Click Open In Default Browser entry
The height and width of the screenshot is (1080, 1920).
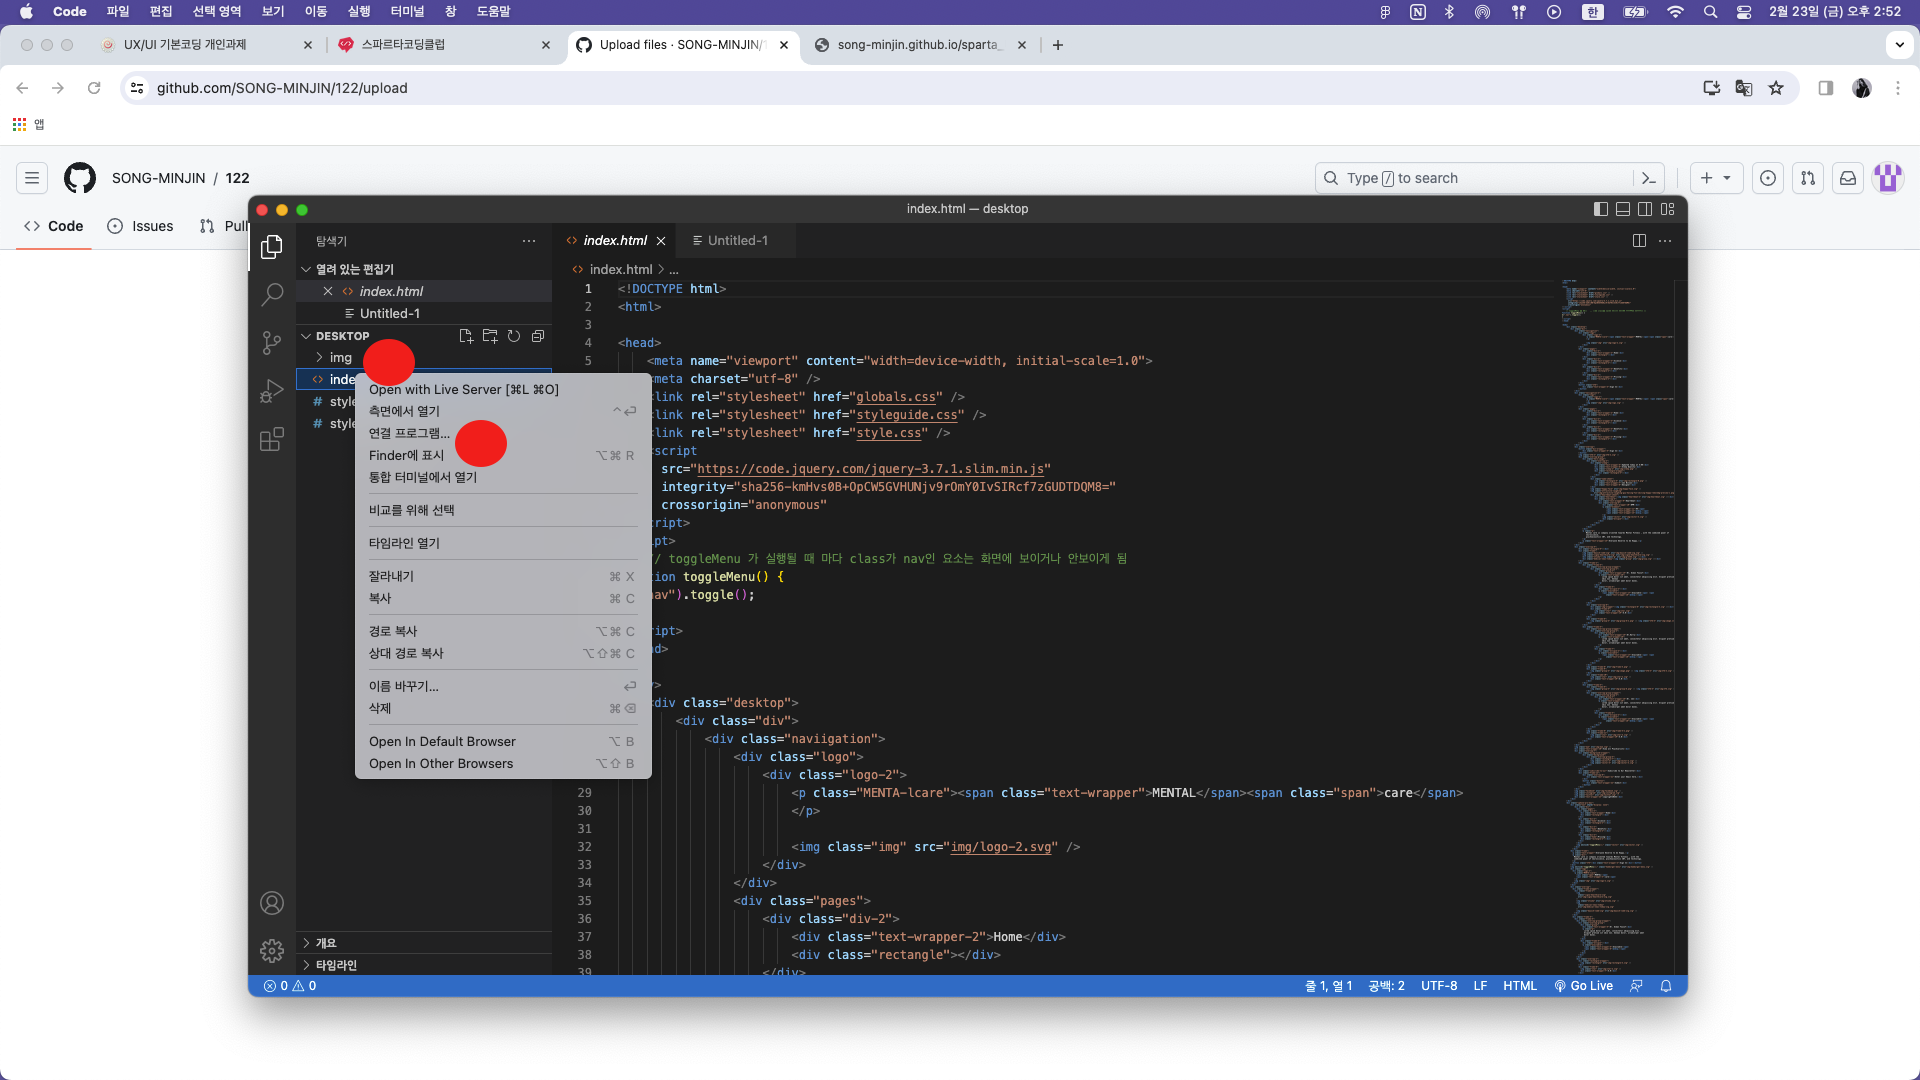[442, 741]
